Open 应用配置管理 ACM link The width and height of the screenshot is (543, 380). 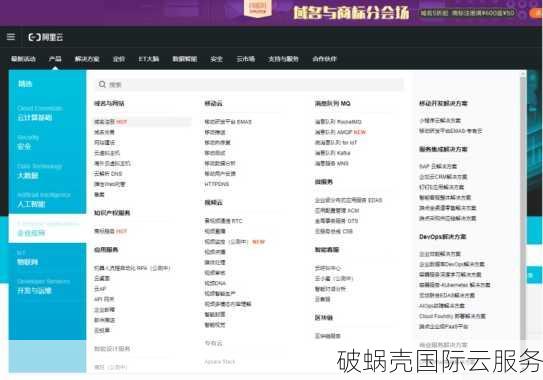337,210
